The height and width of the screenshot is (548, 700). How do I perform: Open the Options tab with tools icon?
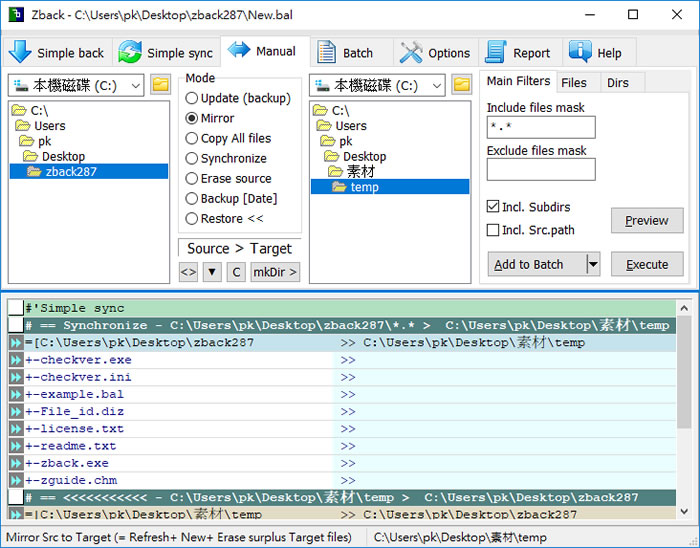435,53
